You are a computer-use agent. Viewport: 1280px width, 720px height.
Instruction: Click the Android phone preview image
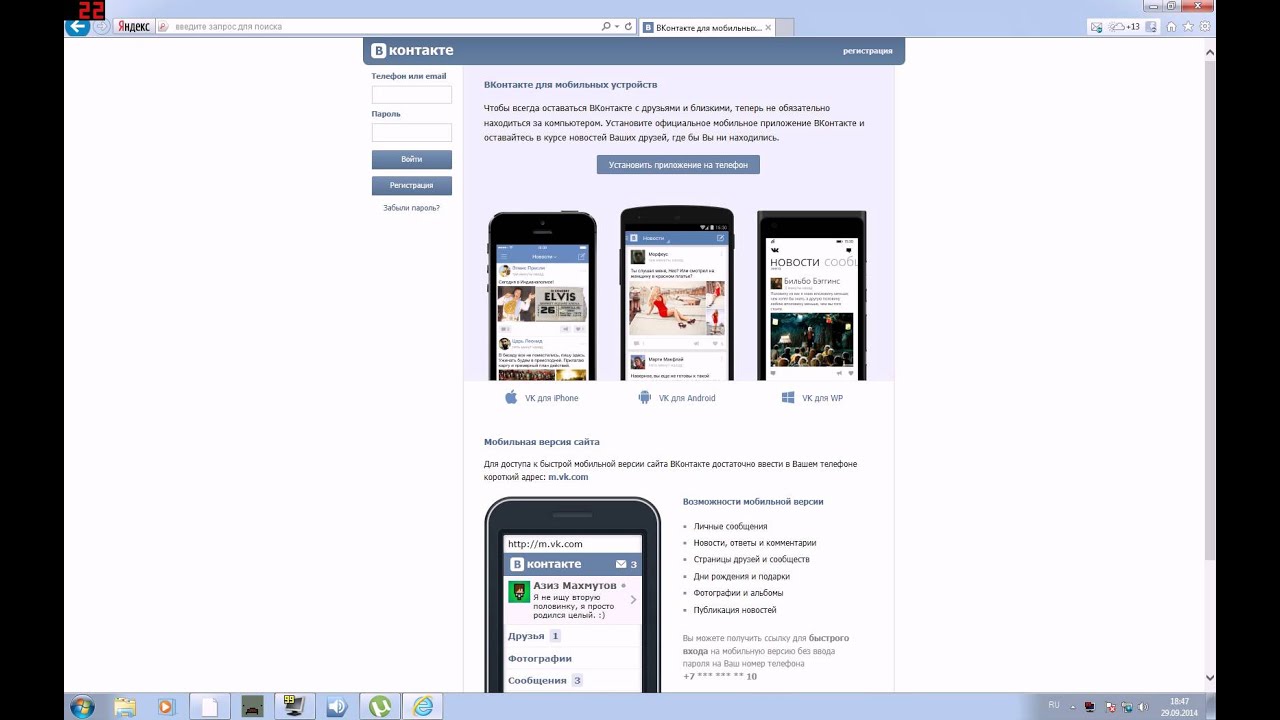(x=677, y=293)
